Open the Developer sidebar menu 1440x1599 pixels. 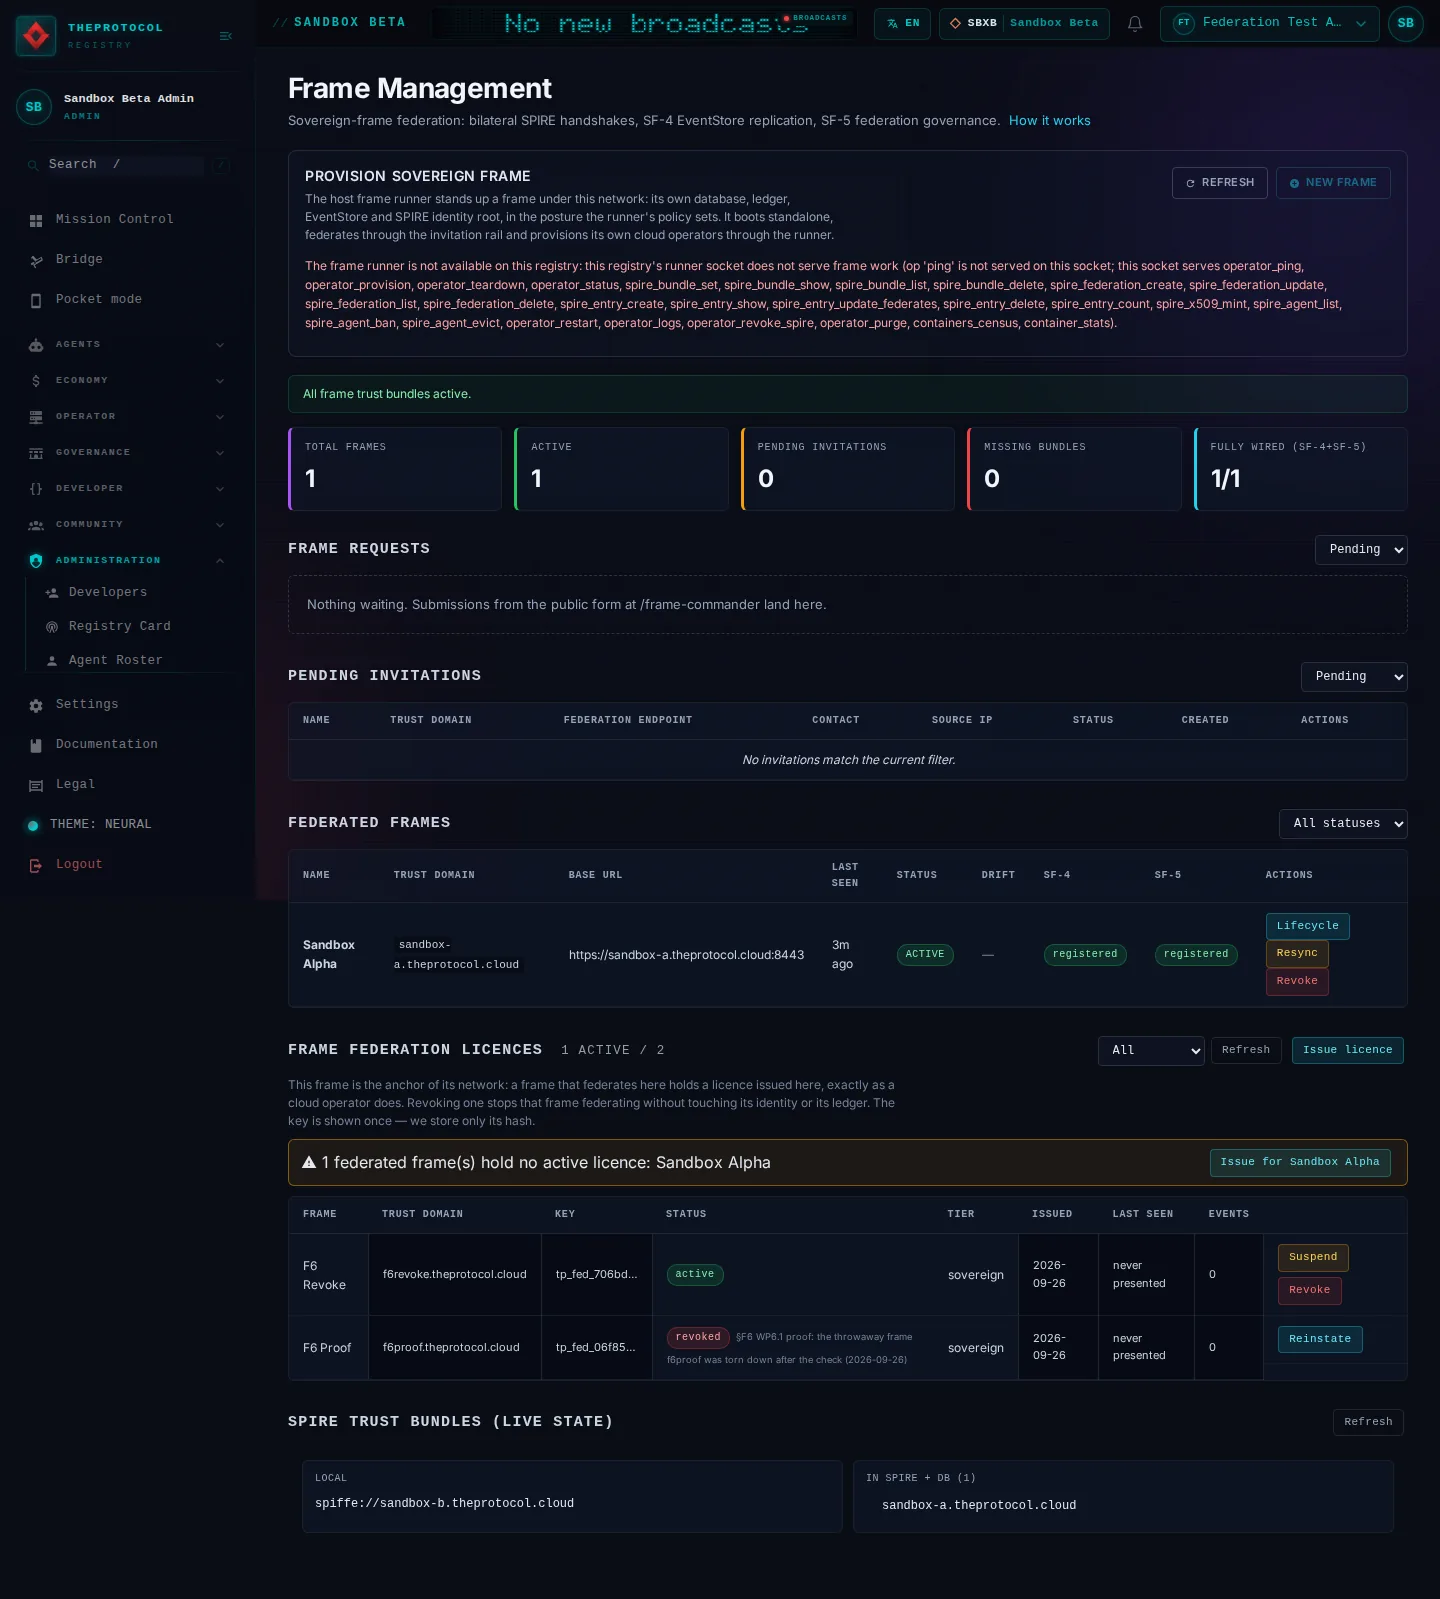tap(127, 489)
